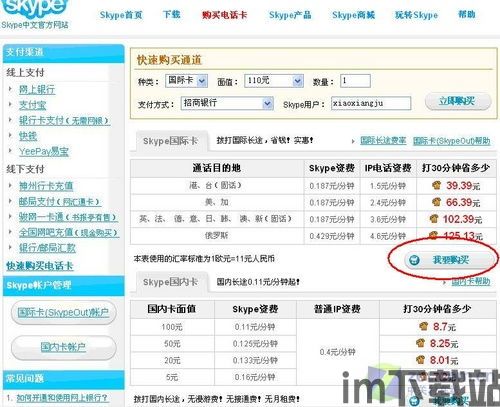The height and width of the screenshot is (407, 500).
Task: Open 国际卡(SkypeOut)帮助 link
Action: (452, 141)
